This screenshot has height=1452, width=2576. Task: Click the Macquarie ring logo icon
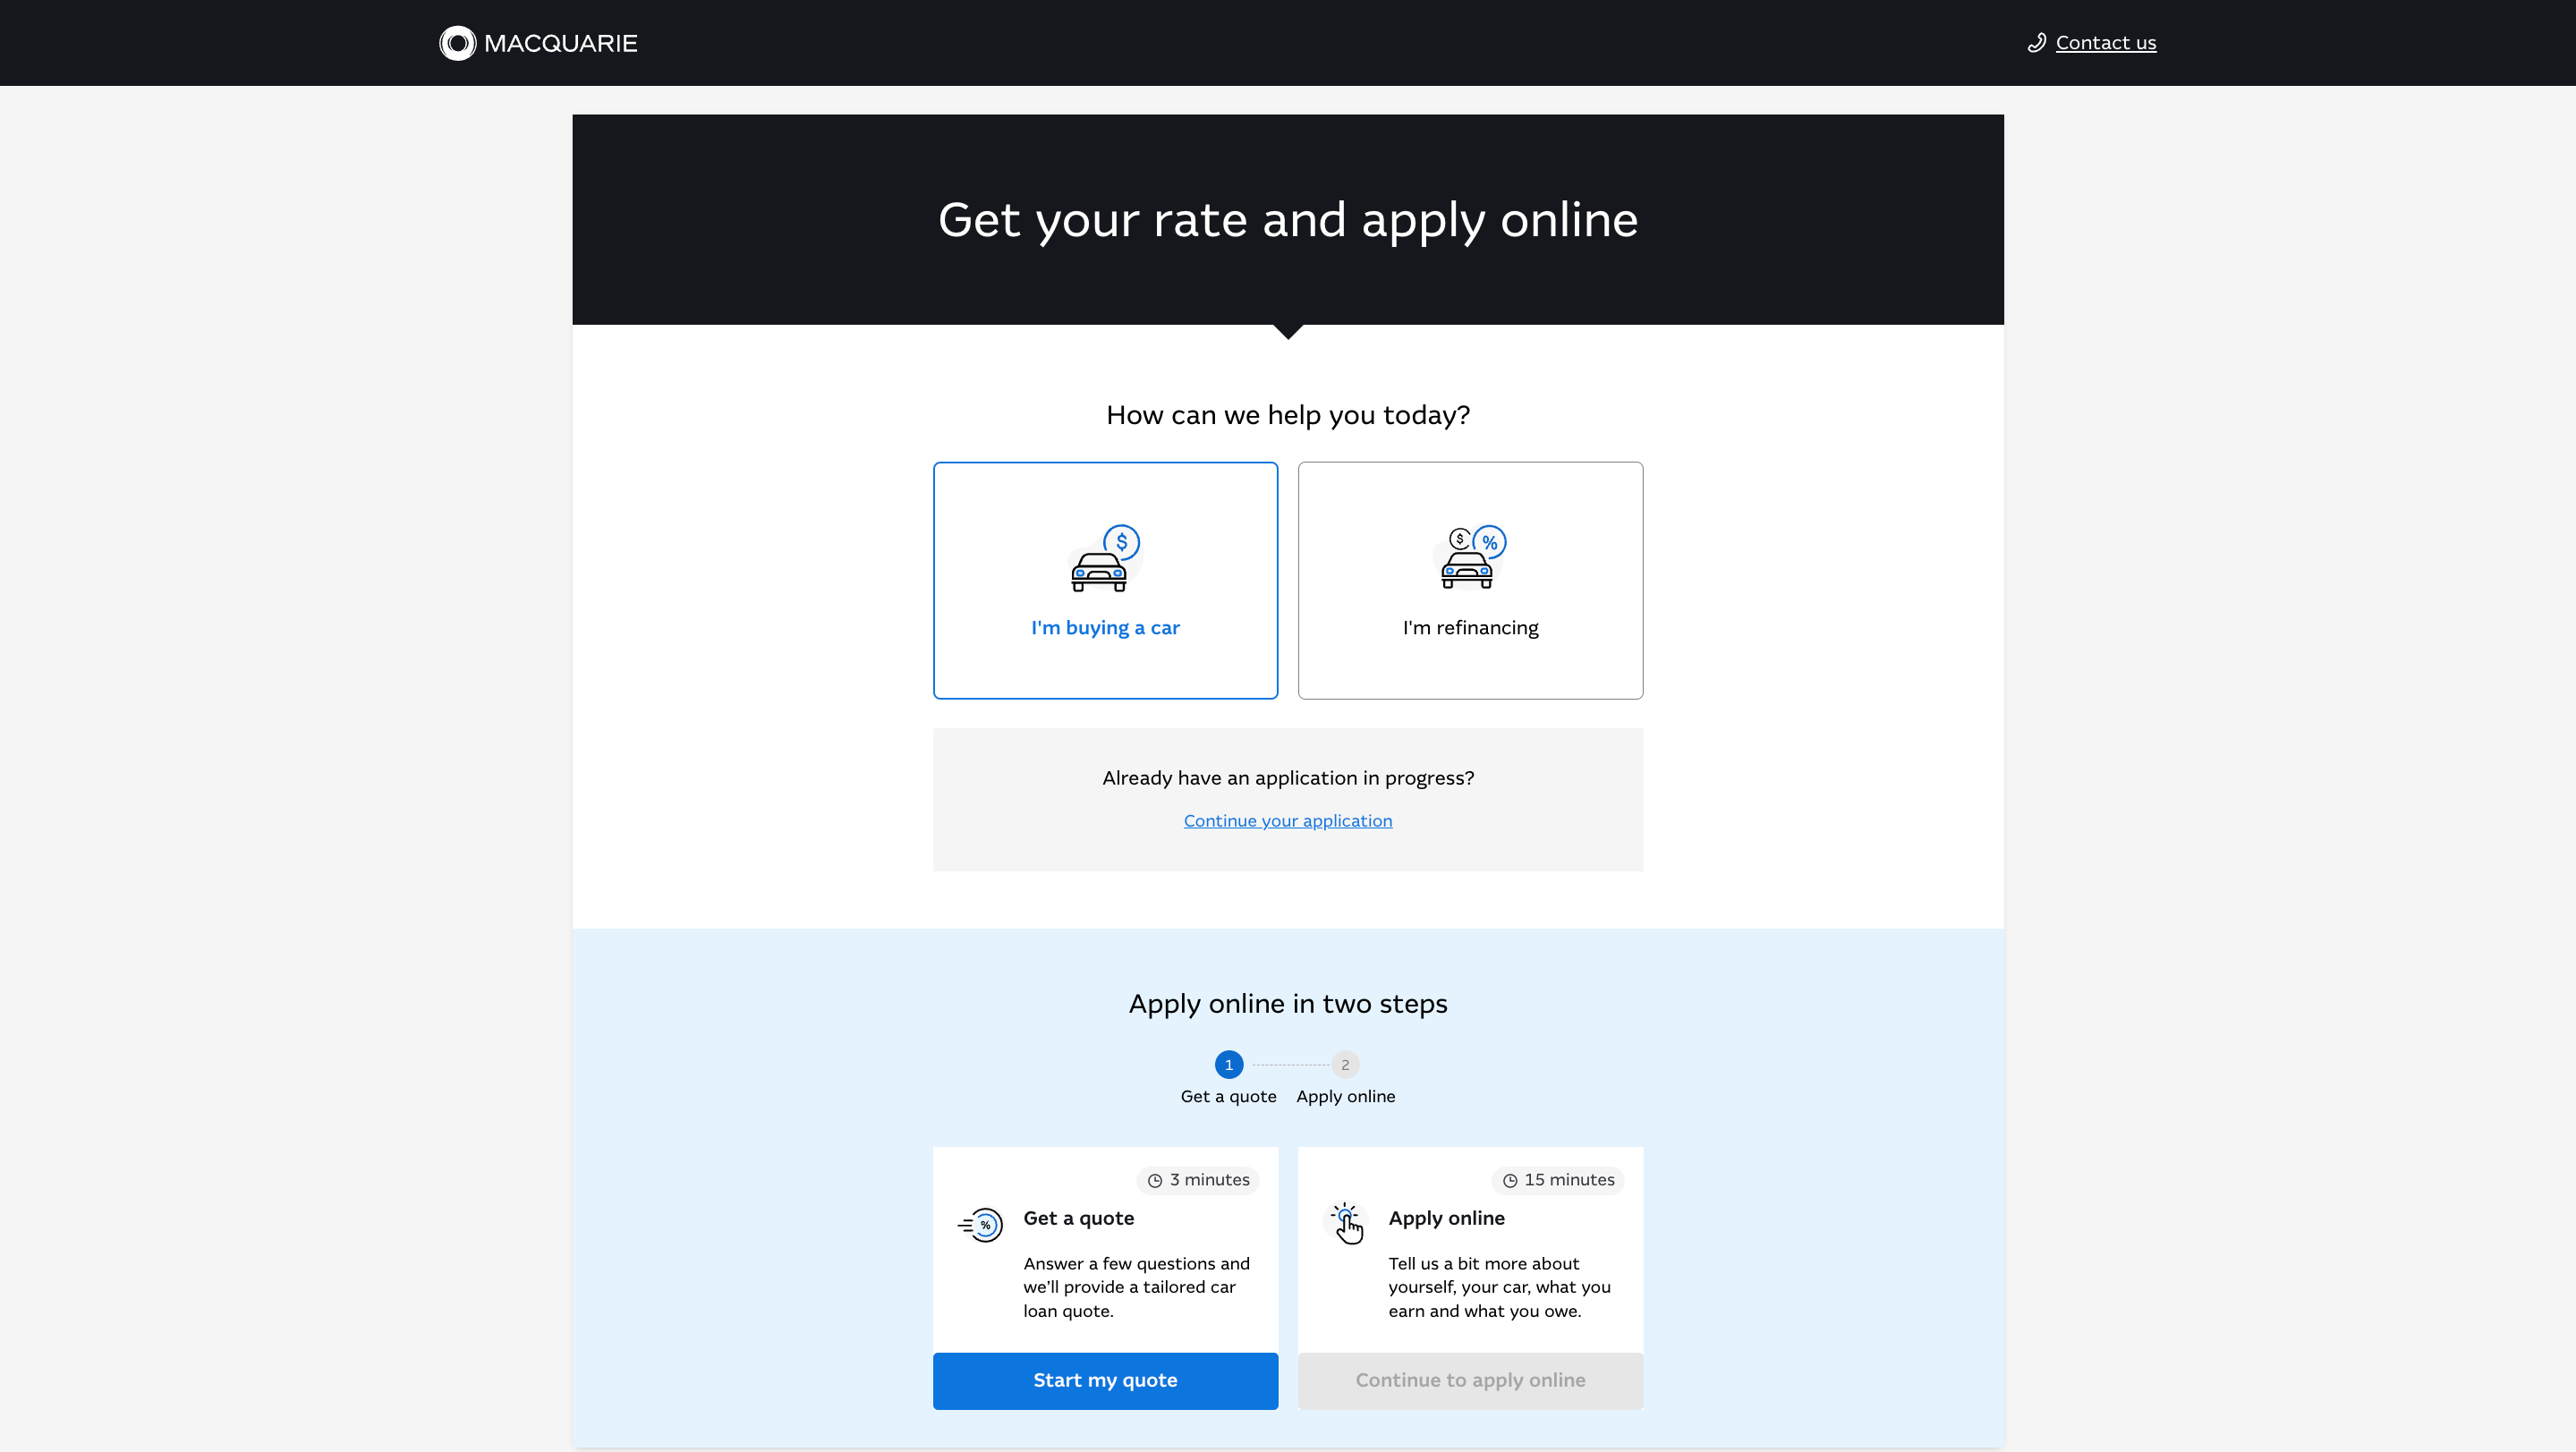pyautogui.click(x=457, y=43)
